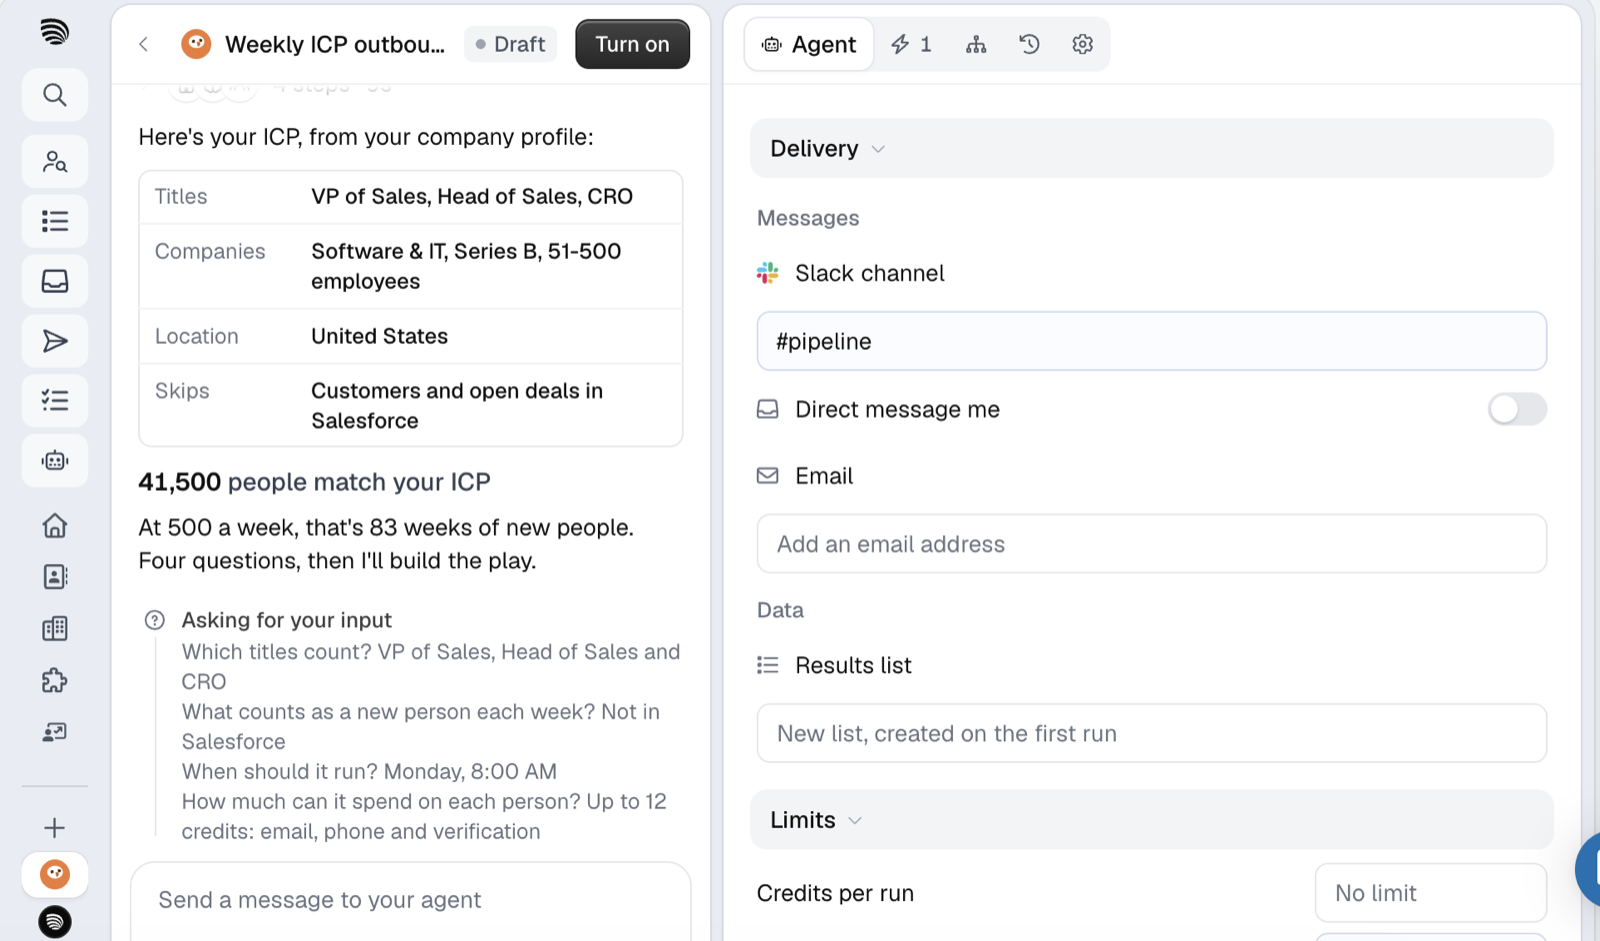Go to the home sidebar icon
Image resolution: width=1600 pixels, height=941 pixels.
55,525
